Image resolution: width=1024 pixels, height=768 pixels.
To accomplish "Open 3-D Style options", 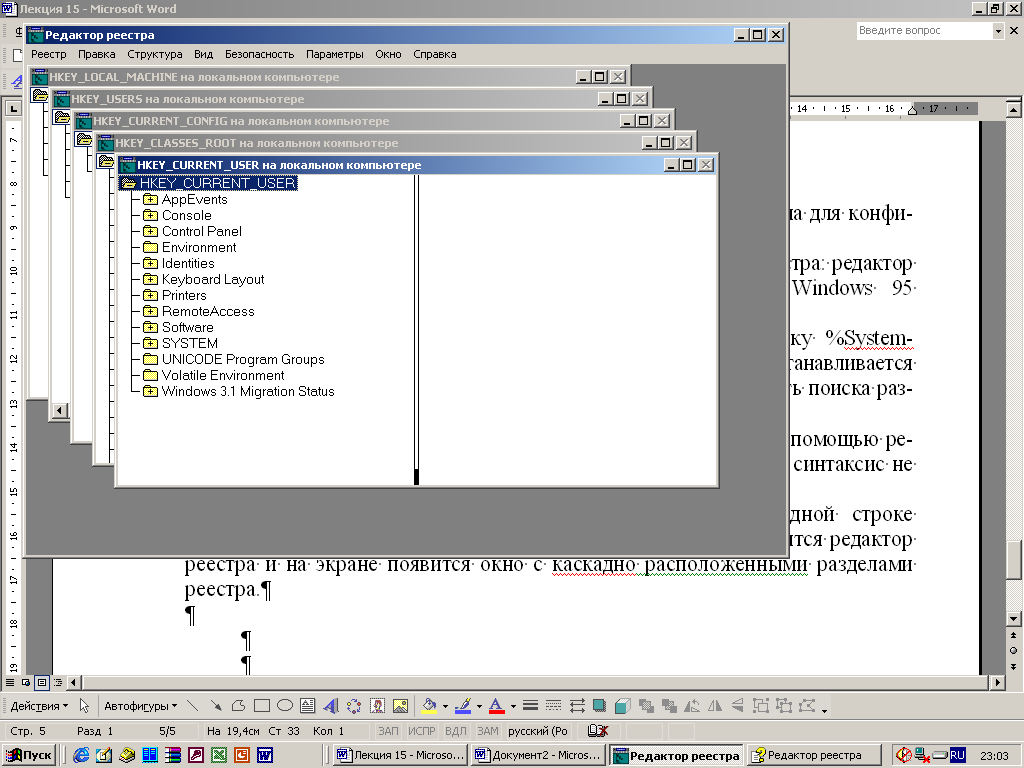I will tap(623, 706).
